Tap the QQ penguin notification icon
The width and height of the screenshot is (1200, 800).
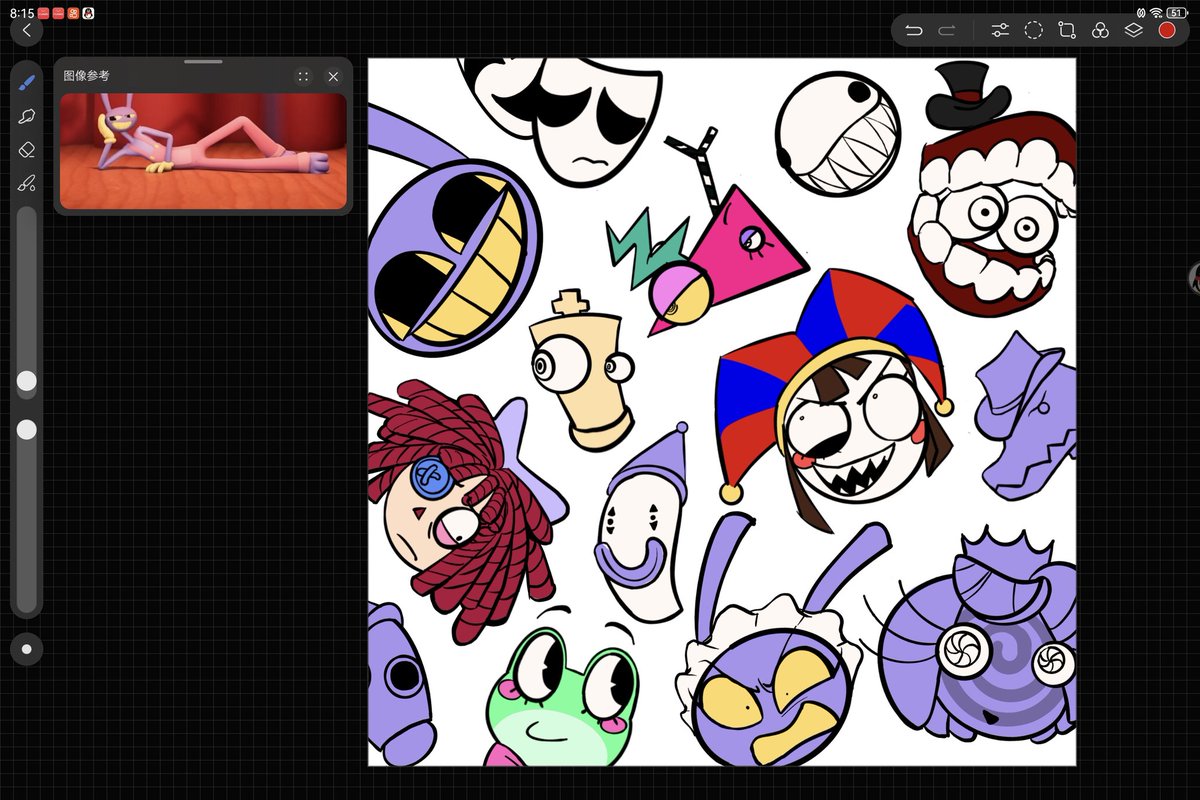click(88, 12)
